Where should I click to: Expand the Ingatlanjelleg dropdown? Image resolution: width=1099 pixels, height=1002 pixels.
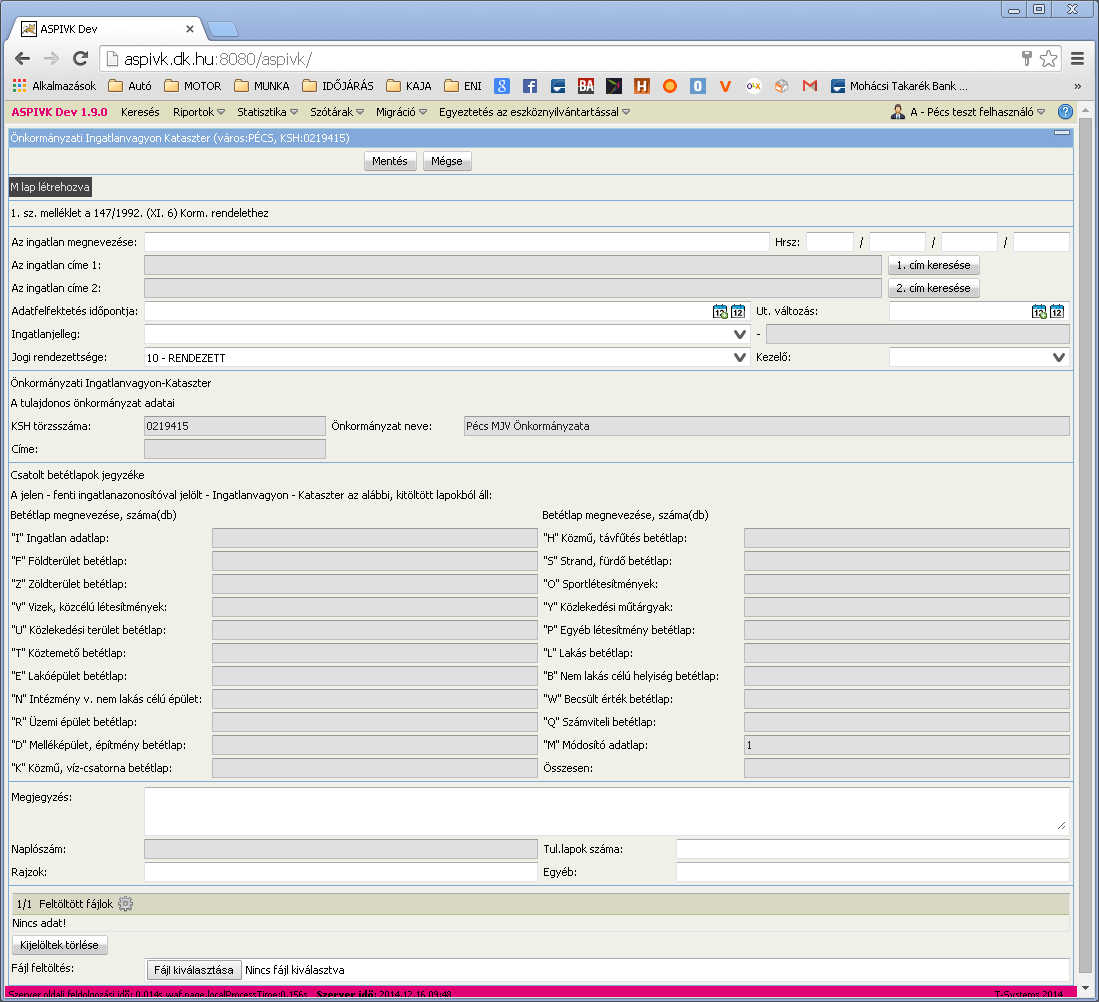coord(739,335)
